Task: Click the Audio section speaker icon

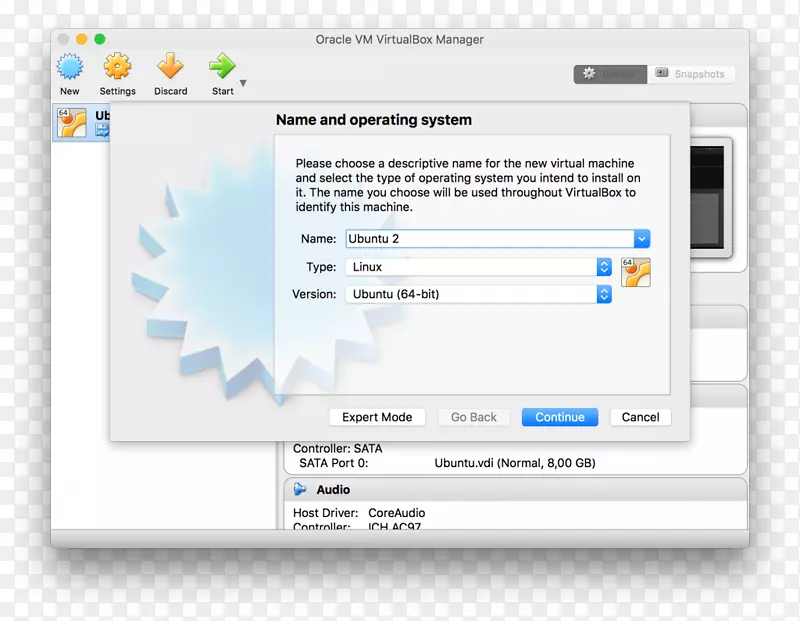Action: [x=299, y=489]
